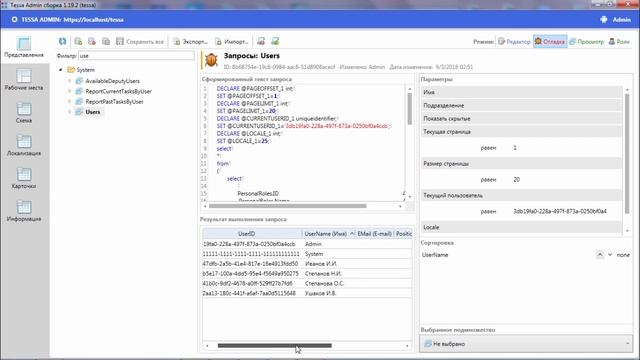Click the query text vertical scrollbar thumb

[x=409, y=109]
